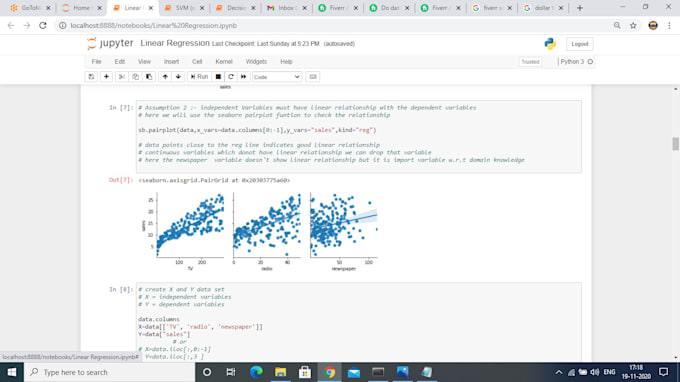Run the selected cell
Viewport: 680px width, 382px height.
point(199,77)
